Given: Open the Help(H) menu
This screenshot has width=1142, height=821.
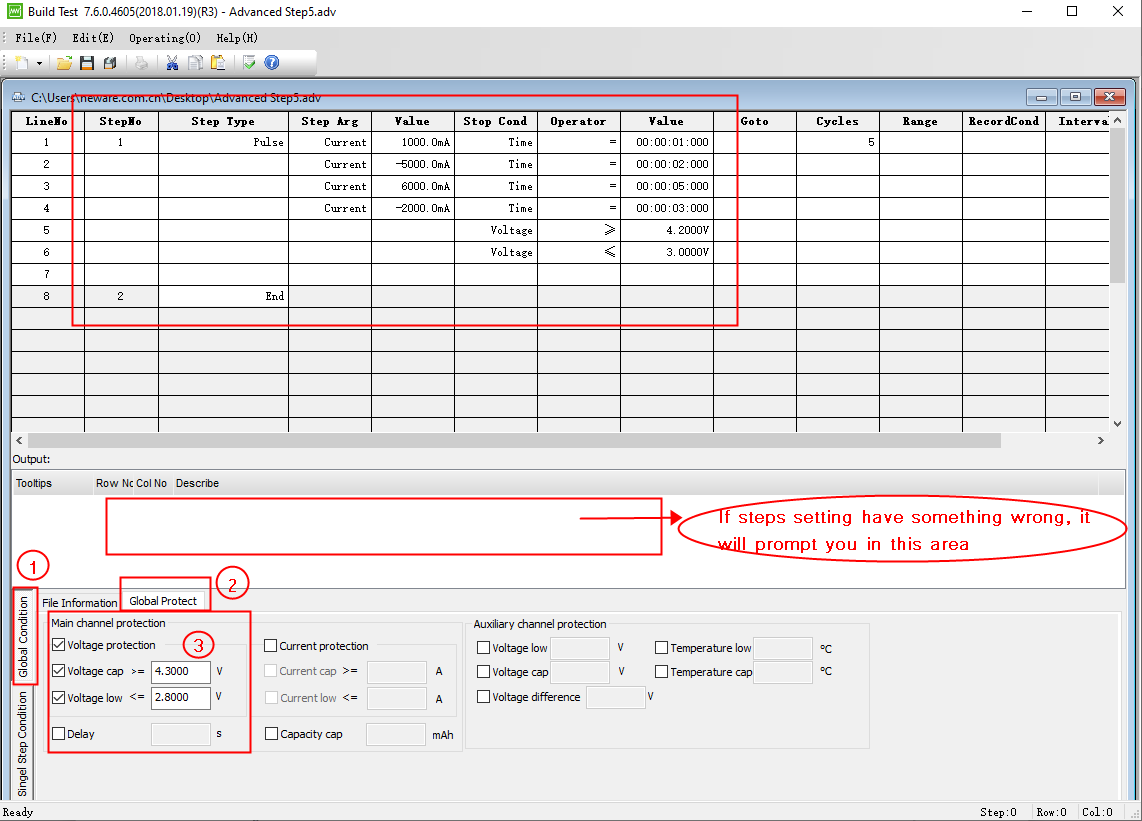Looking at the screenshot, I should coord(237,38).
